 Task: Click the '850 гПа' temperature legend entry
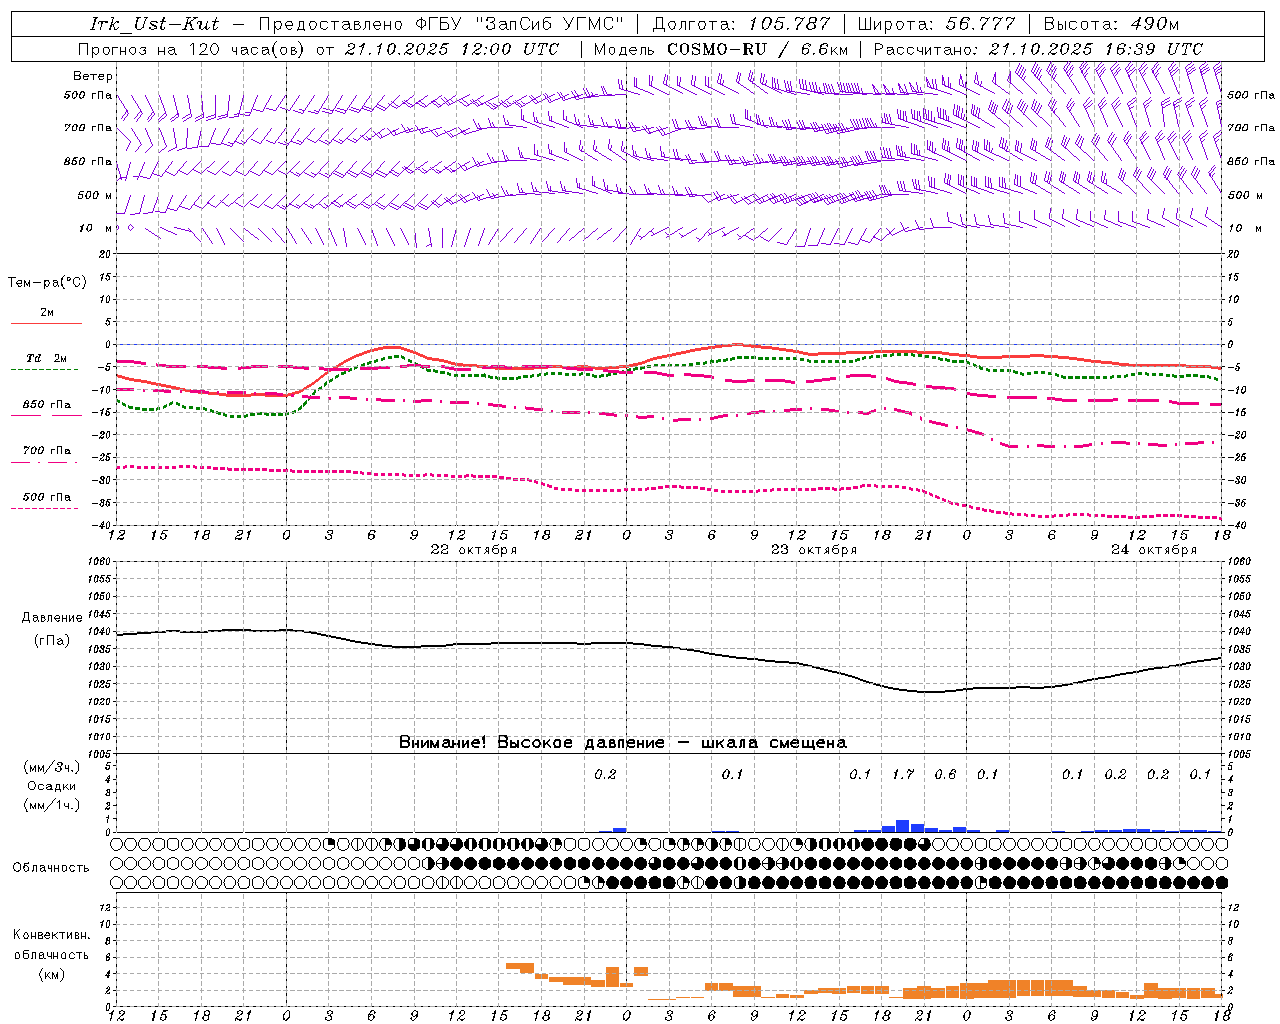pos(46,405)
